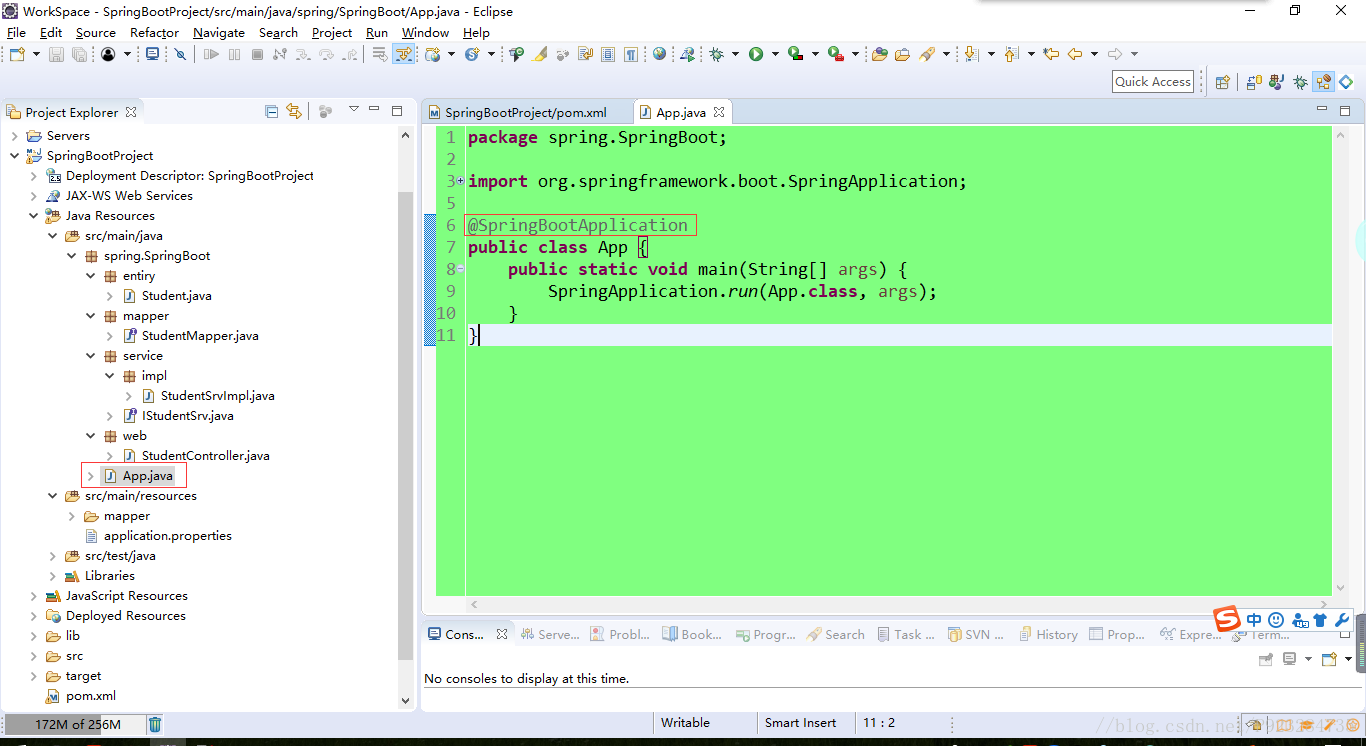Viewport: 1366px width, 746px height.
Task: Open the dropdown next to New icon
Action: [x=36, y=54]
